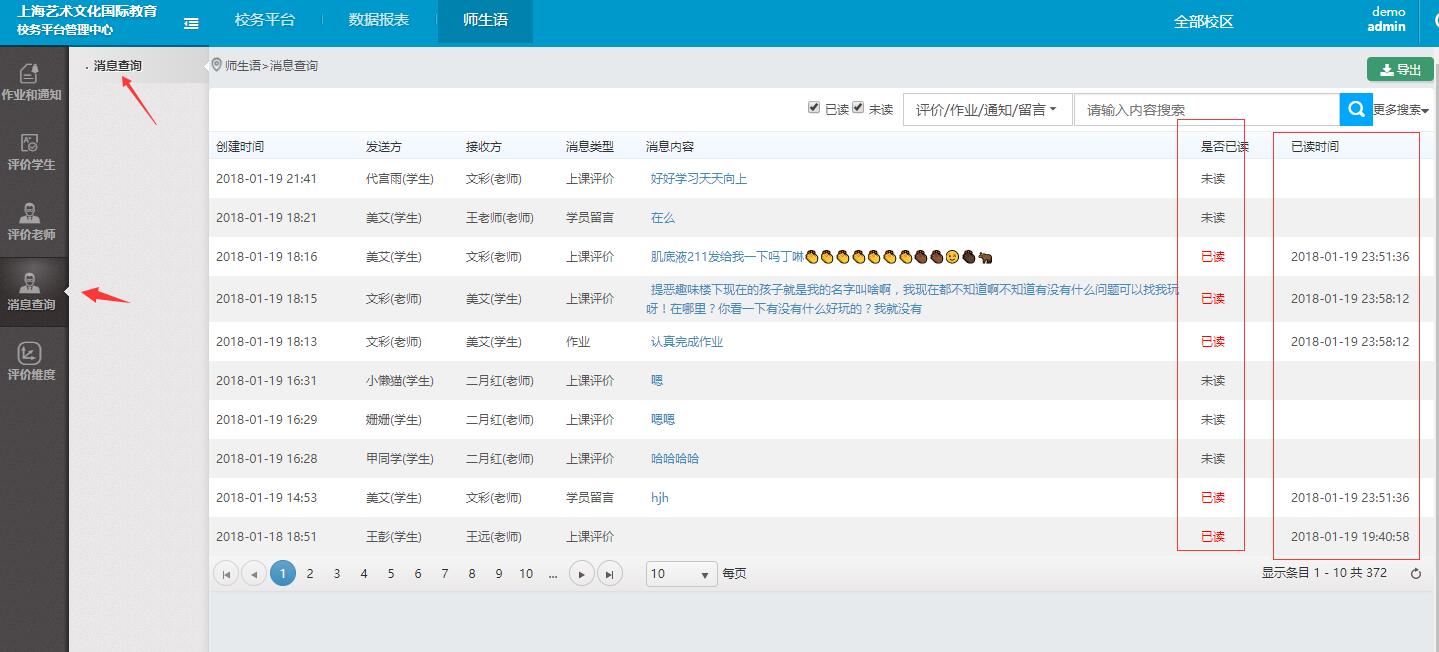This screenshot has width=1439, height=652.
Task: Open 评价维度 sidebar icon
Action: click(x=32, y=361)
